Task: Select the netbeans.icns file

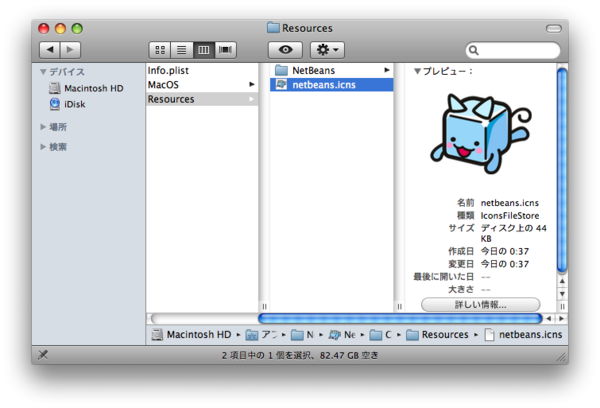Action: [x=331, y=85]
